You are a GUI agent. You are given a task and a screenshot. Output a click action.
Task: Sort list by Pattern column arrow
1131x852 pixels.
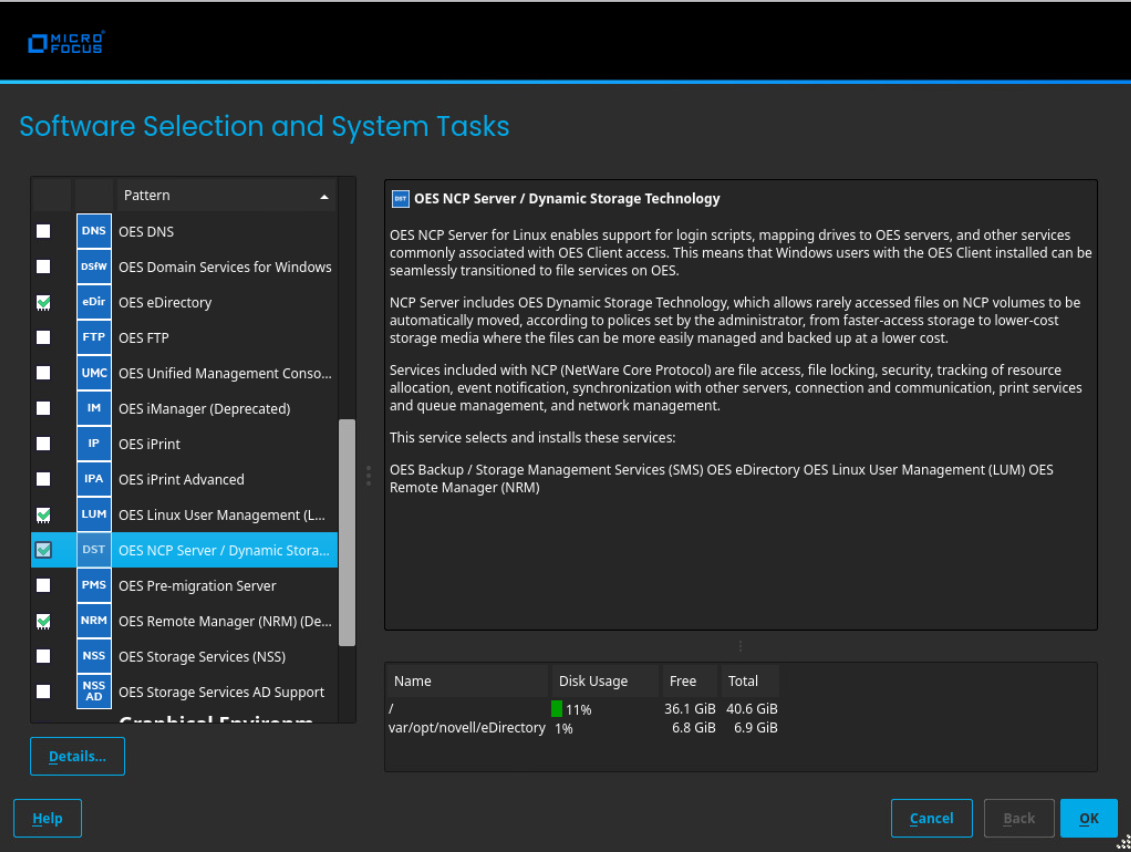click(324, 196)
